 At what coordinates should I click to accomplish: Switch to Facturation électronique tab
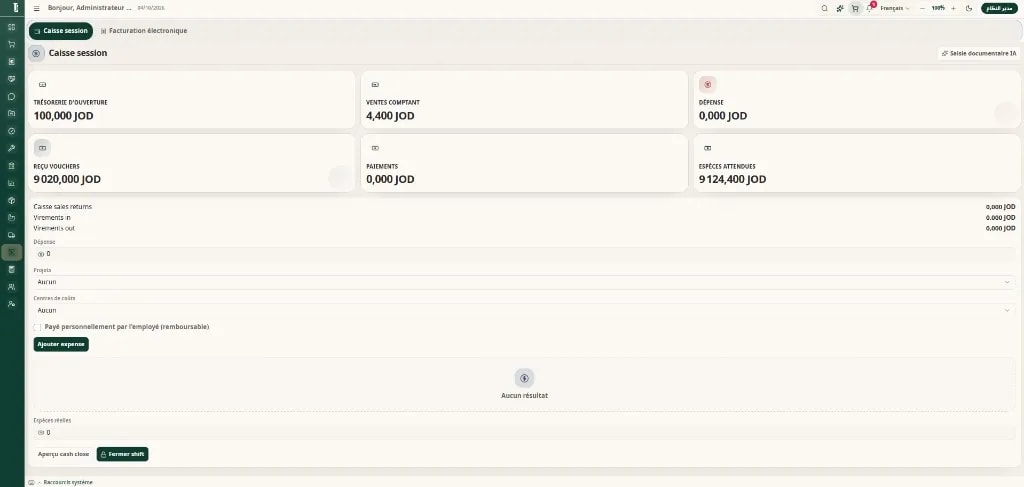tap(144, 31)
